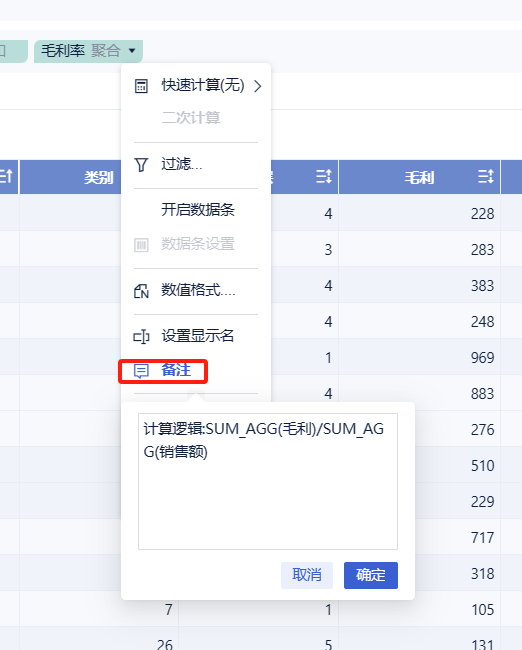The image size is (522, 650).
Task: Click the 毛利率 field pill
Action: coord(88,51)
